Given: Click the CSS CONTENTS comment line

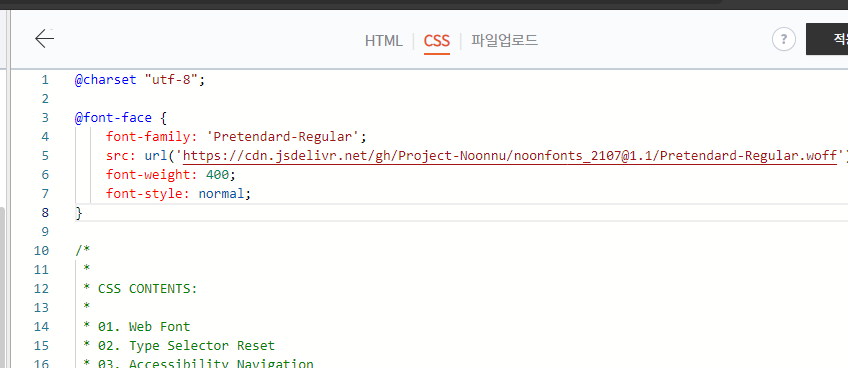Looking at the screenshot, I should (141, 288).
